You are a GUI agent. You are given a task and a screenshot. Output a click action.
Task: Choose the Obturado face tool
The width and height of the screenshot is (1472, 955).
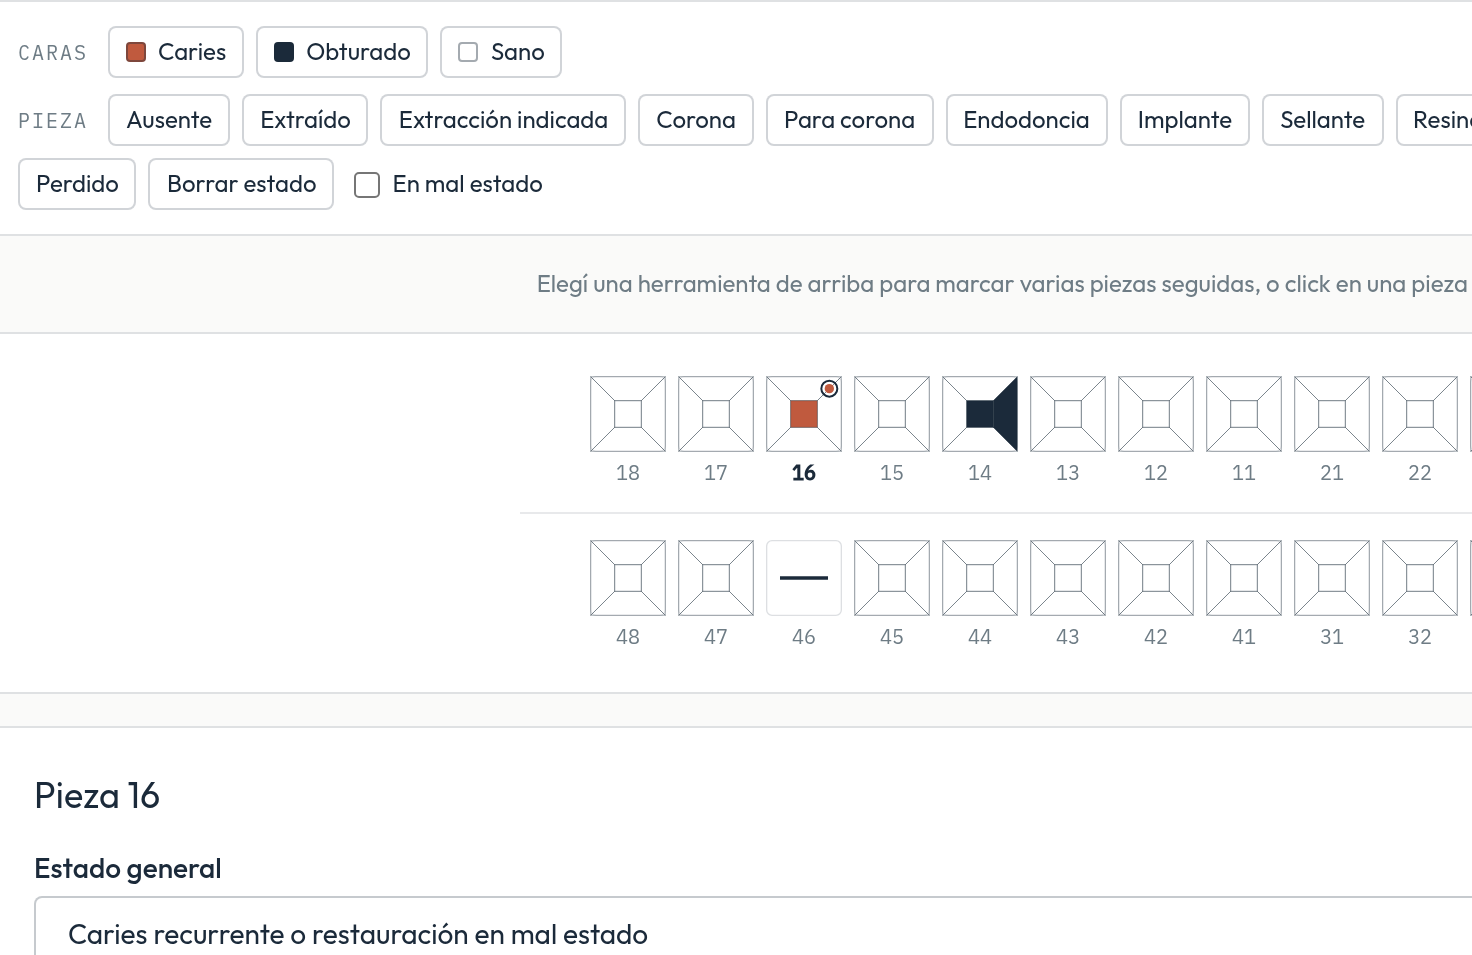pyautogui.click(x=342, y=52)
